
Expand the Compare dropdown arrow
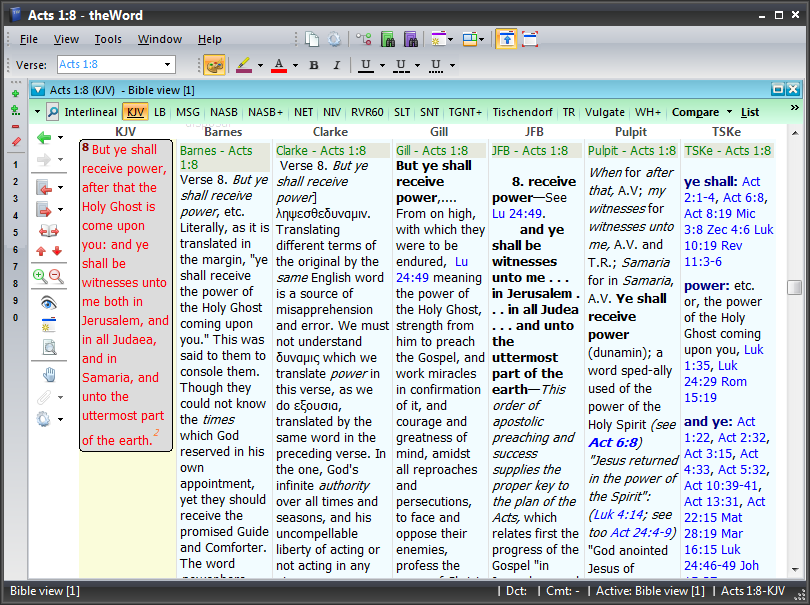pyautogui.click(x=729, y=112)
